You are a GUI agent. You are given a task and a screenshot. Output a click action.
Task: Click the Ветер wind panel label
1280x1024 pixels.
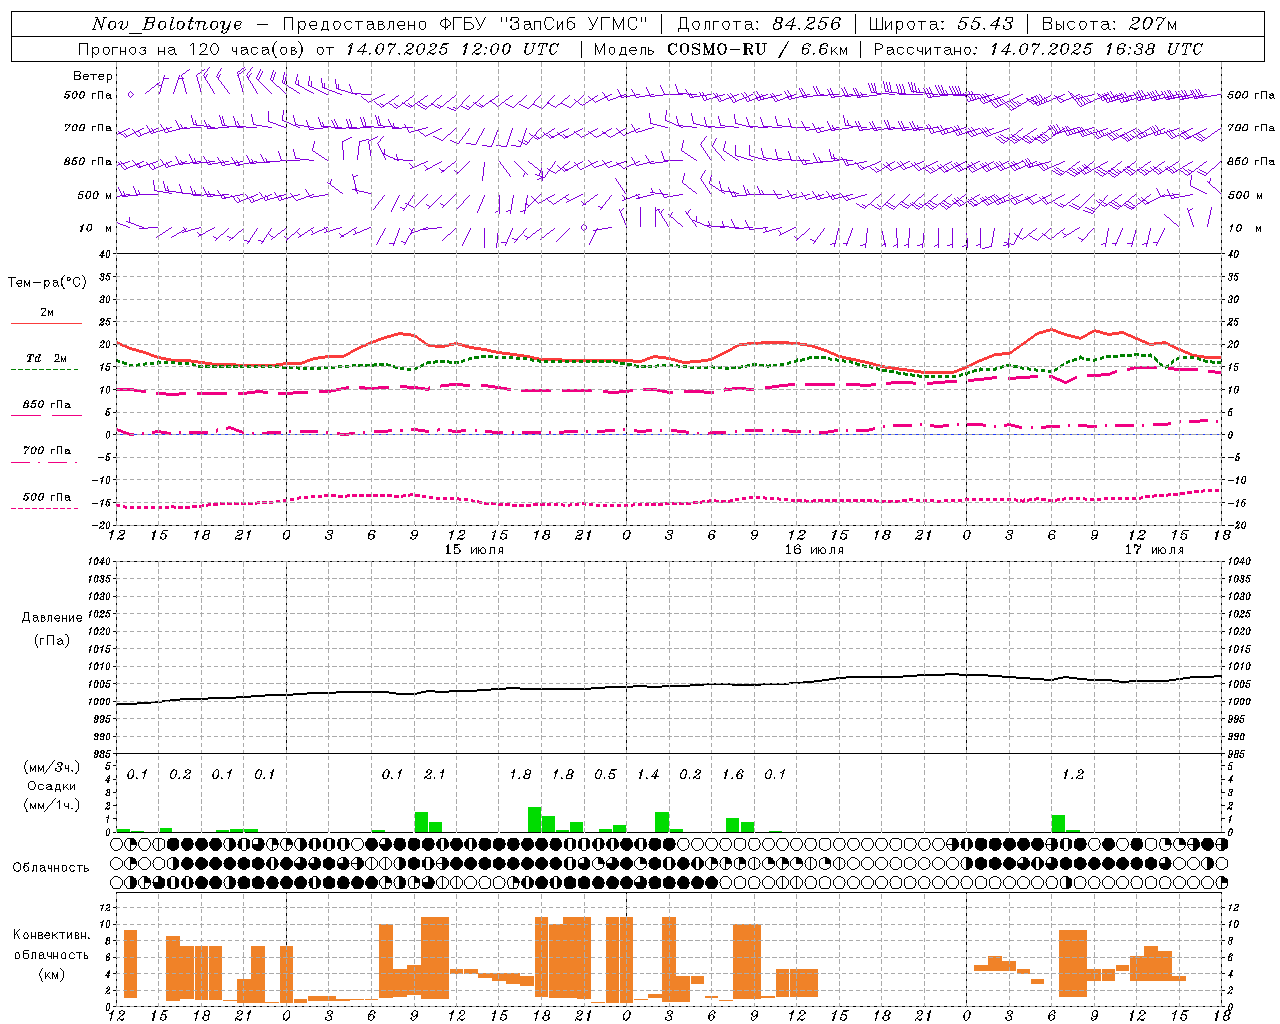tap(93, 76)
